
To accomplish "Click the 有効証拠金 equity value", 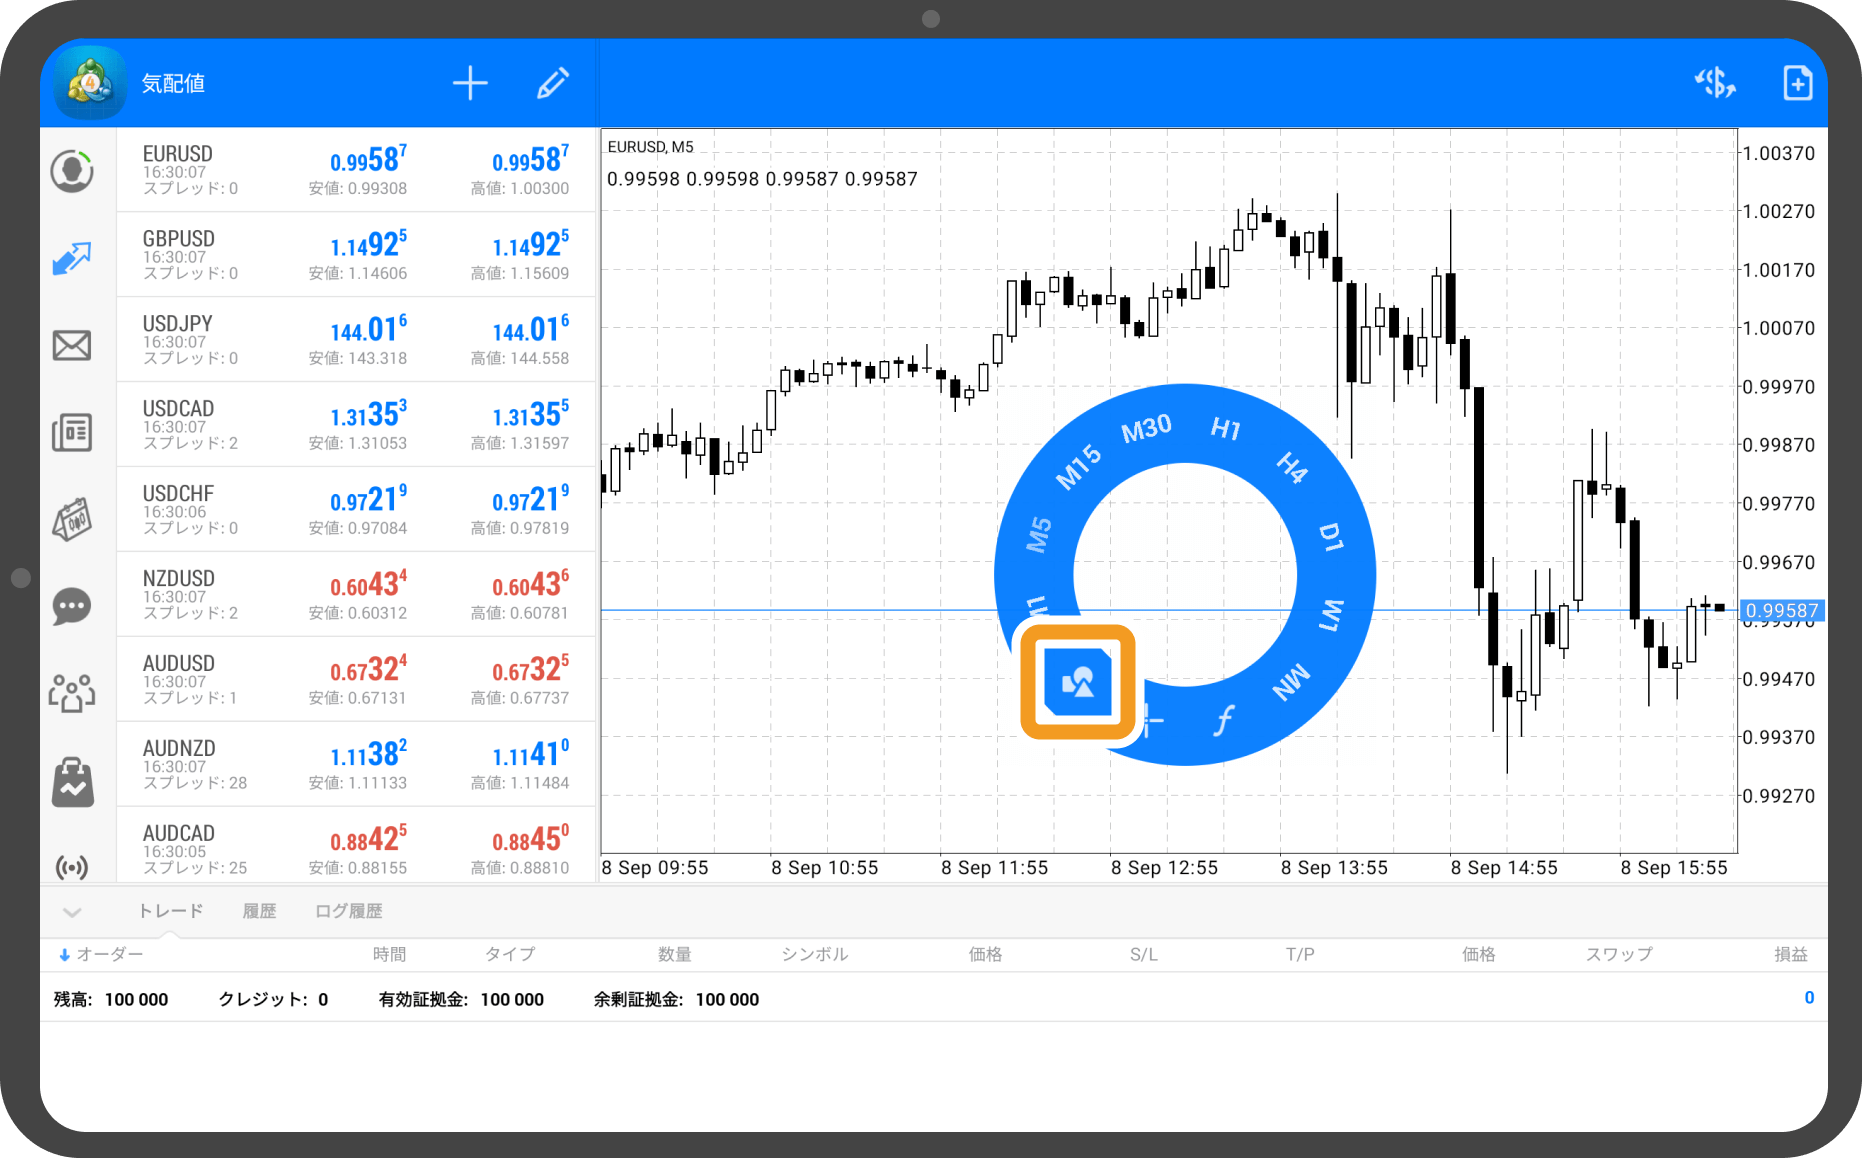I will (512, 999).
